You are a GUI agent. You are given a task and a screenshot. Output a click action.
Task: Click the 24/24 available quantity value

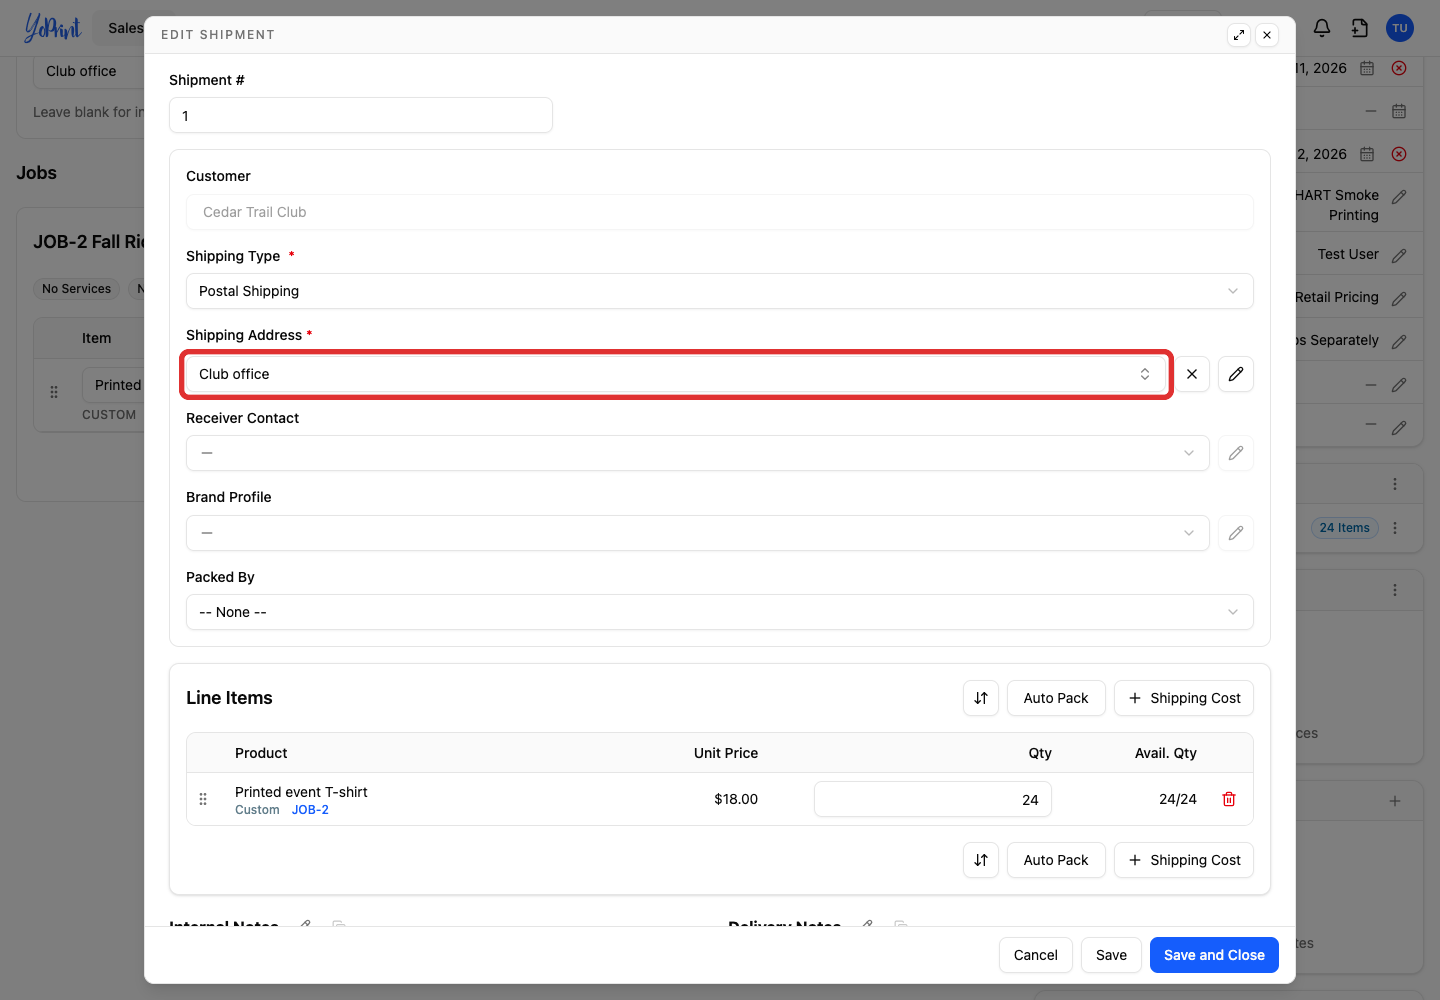1178,799
